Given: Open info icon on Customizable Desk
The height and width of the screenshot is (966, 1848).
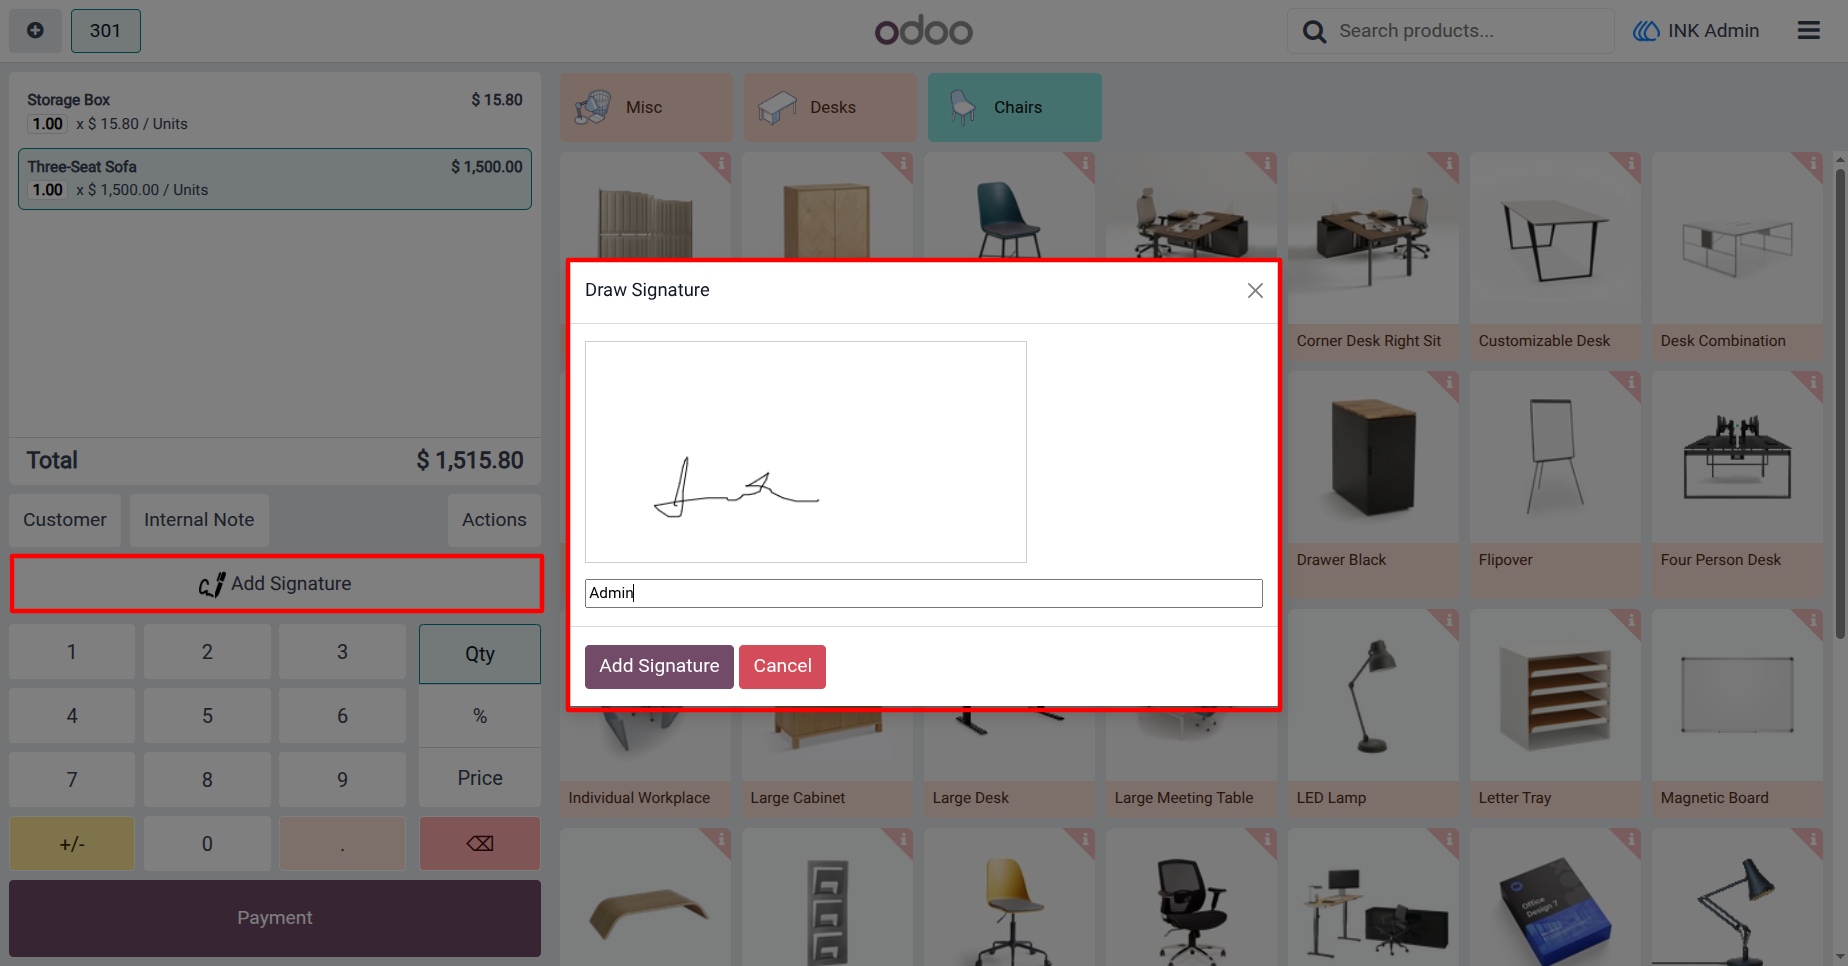Looking at the screenshot, I should click(x=1629, y=163).
